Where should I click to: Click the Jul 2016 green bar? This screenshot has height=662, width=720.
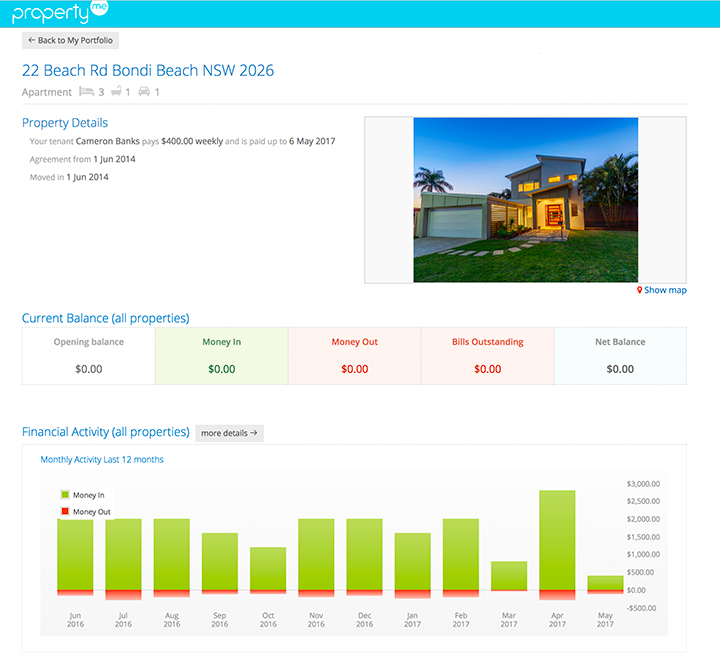pyautogui.click(x=124, y=555)
